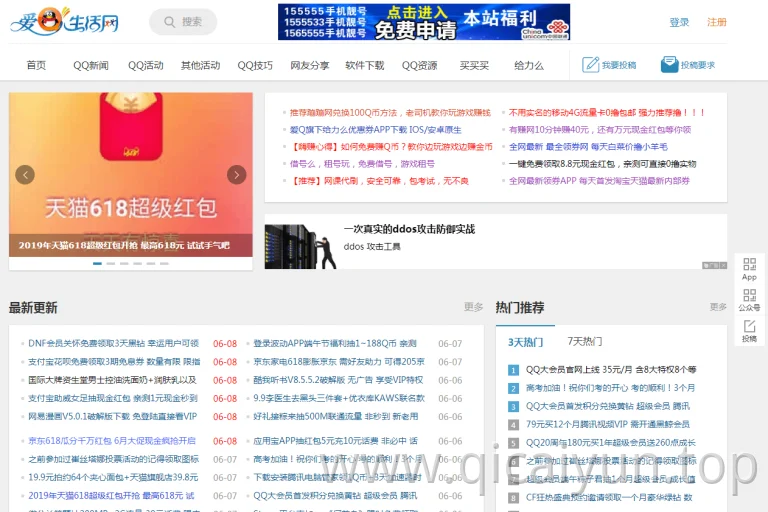Open the App QR code icon
Image resolution: width=768 pixels, height=512 pixels.
pos(749,265)
